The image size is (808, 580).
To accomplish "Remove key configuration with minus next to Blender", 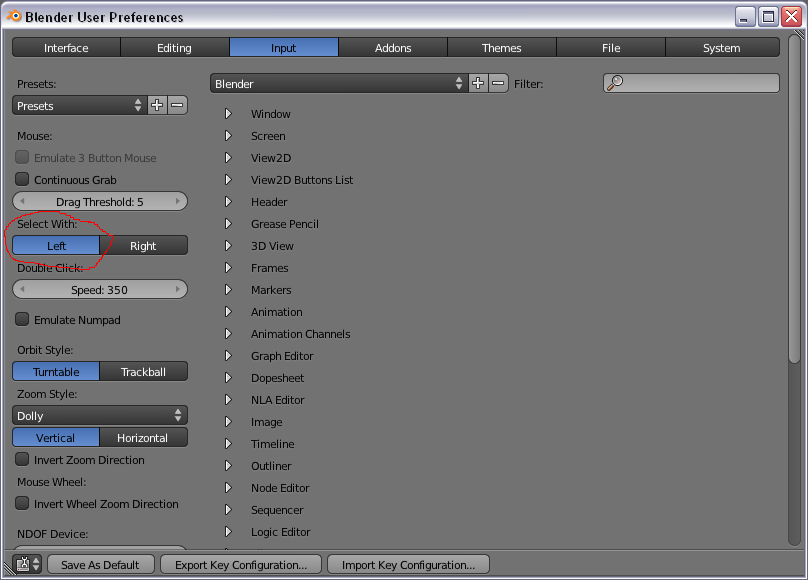I will (498, 83).
